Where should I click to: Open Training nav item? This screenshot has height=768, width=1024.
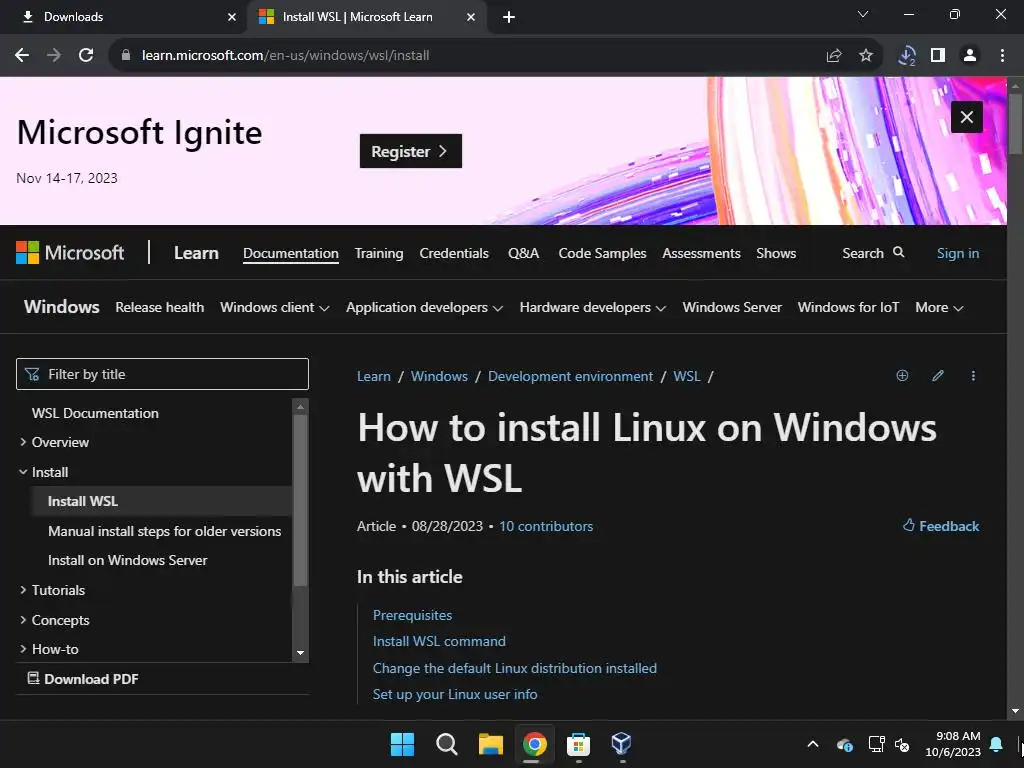click(379, 253)
